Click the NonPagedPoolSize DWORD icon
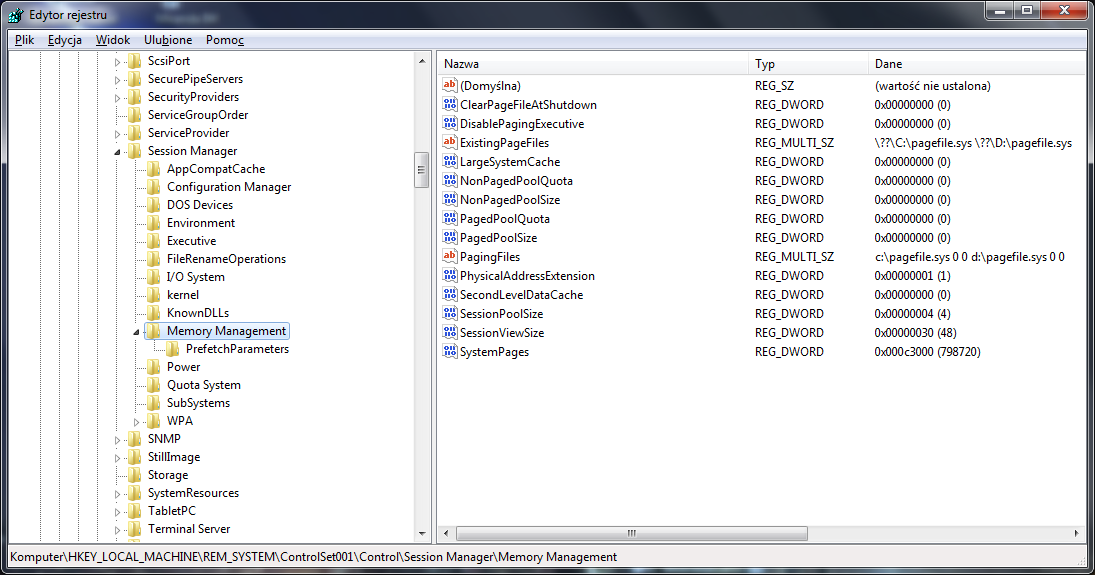 (450, 199)
